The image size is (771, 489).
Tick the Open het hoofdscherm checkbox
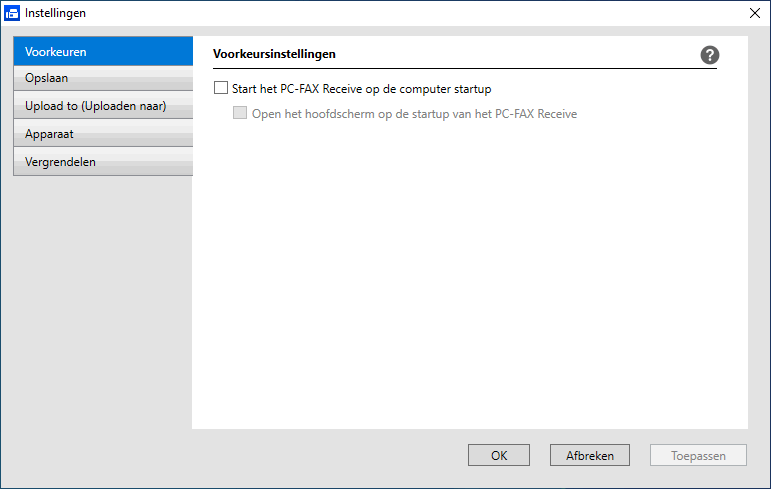[x=240, y=113]
